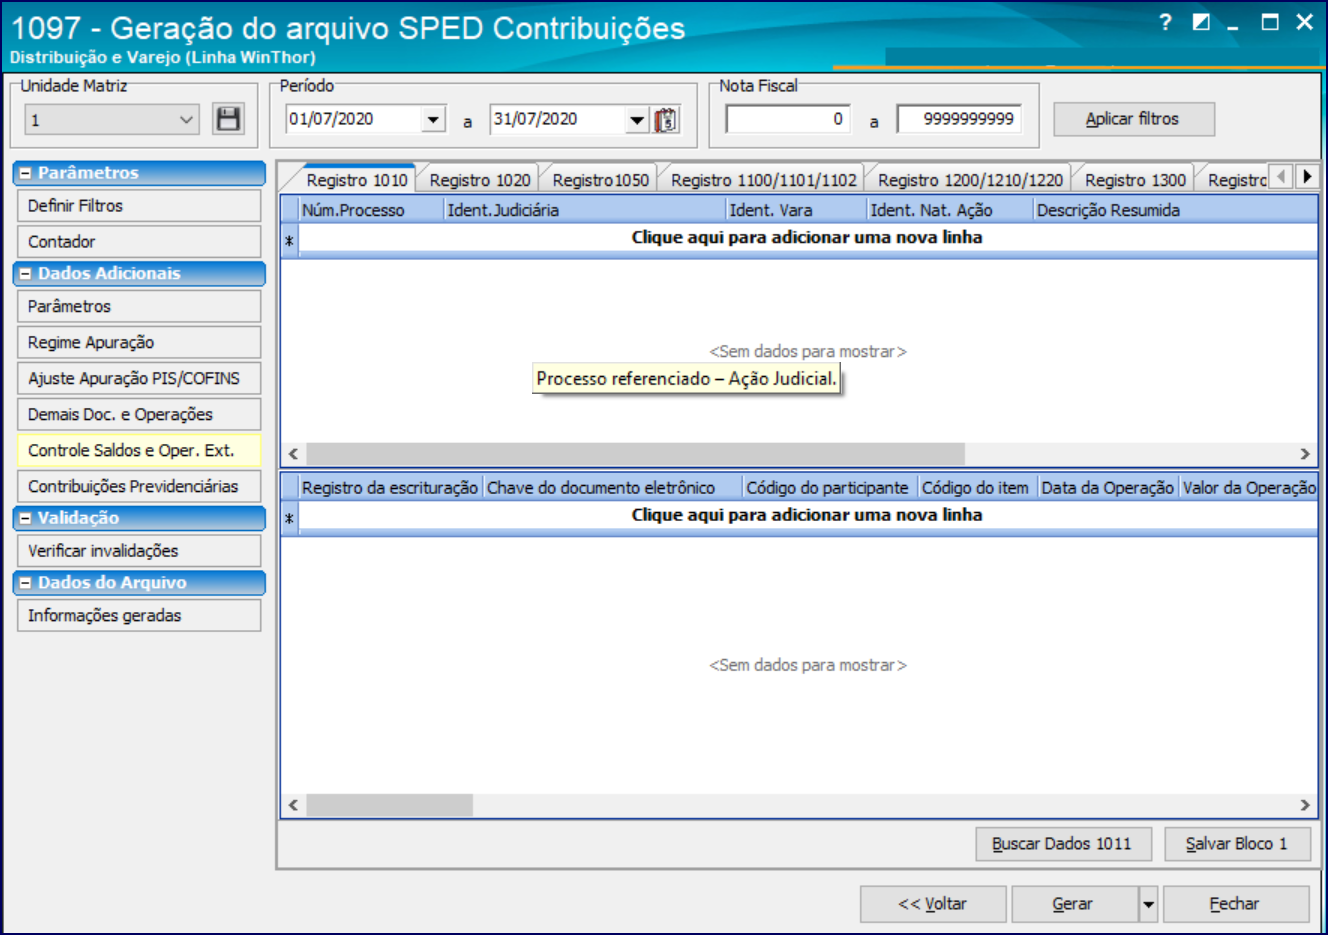The height and width of the screenshot is (935, 1328).
Task: Open Regime Apuração in sidebar
Action: point(139,343)
